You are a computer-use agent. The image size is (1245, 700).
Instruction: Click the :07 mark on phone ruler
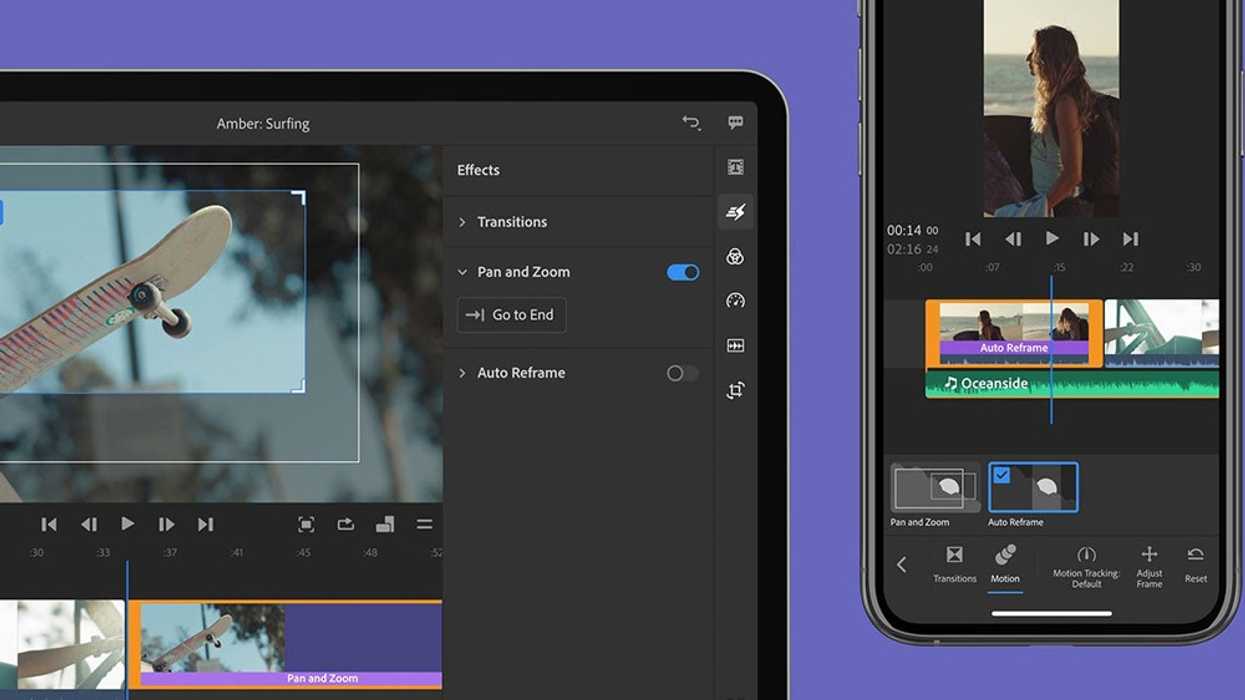[x=992, y=268]
